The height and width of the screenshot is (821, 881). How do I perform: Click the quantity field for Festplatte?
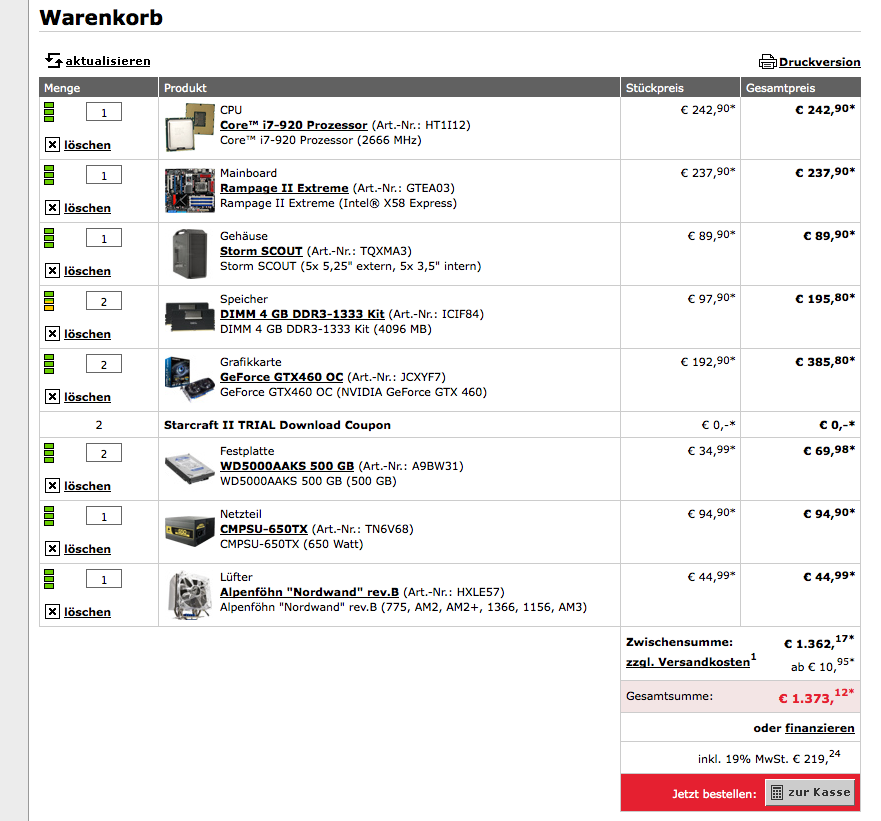coord(104,453)
